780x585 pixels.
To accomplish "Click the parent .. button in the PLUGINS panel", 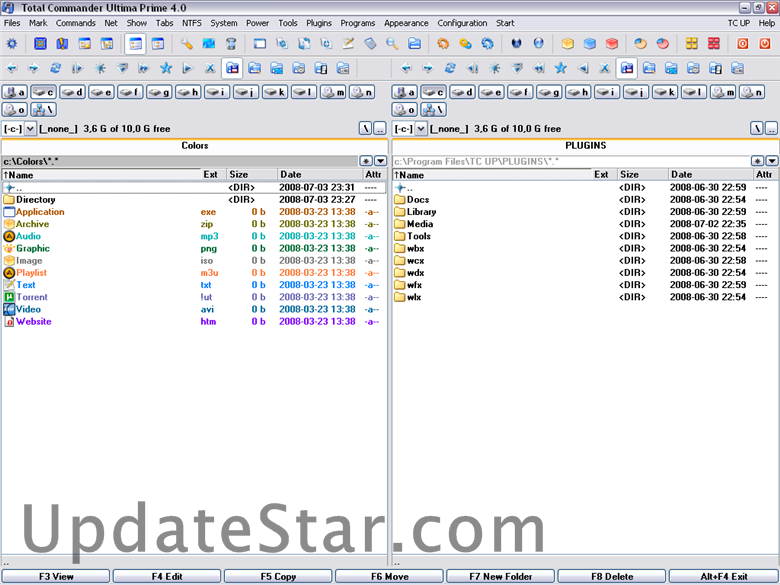I will [x=771, y=129].
